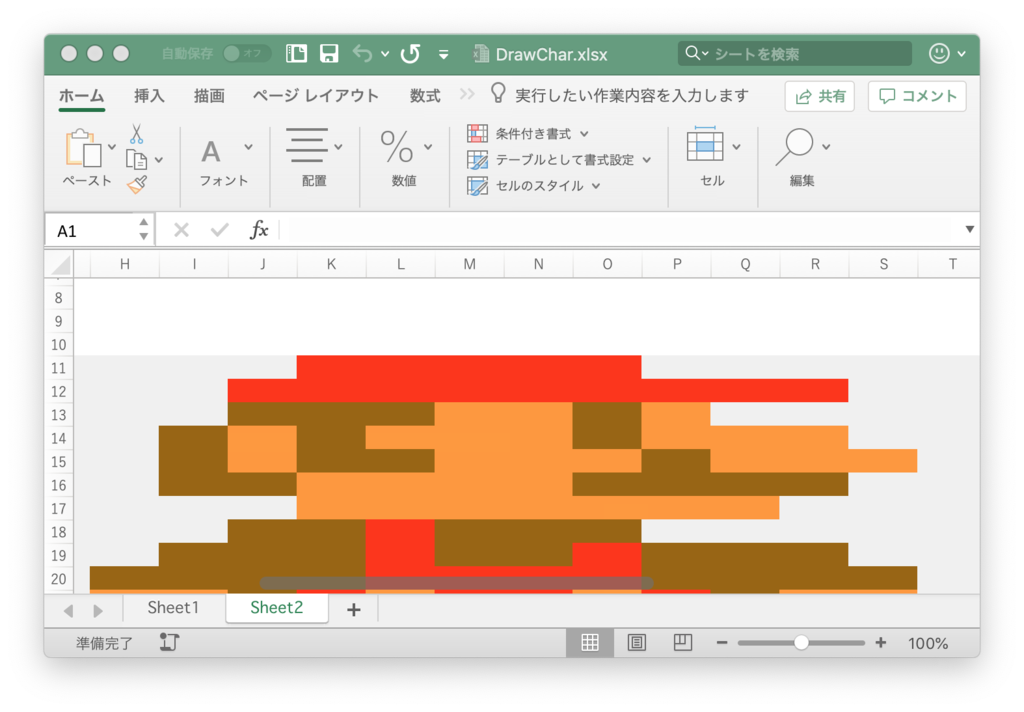Click the Cut scissors icon
The height and width of the screenshot is (712, 1024).
136,134
